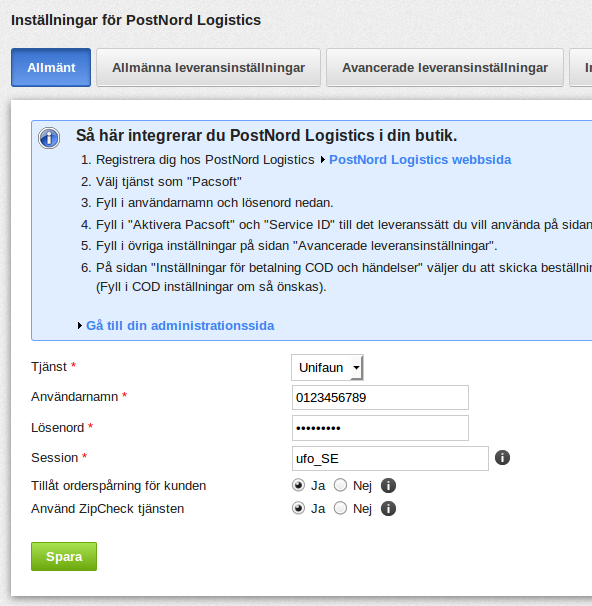Open Avancerade leveransinställningar tab

445,67
